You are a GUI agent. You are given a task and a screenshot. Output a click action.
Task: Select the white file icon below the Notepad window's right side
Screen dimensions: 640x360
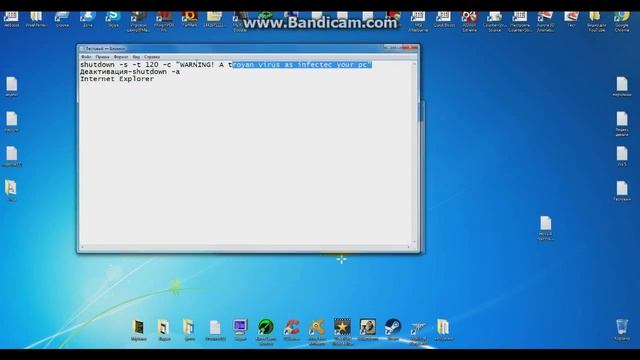coord(546,228)
